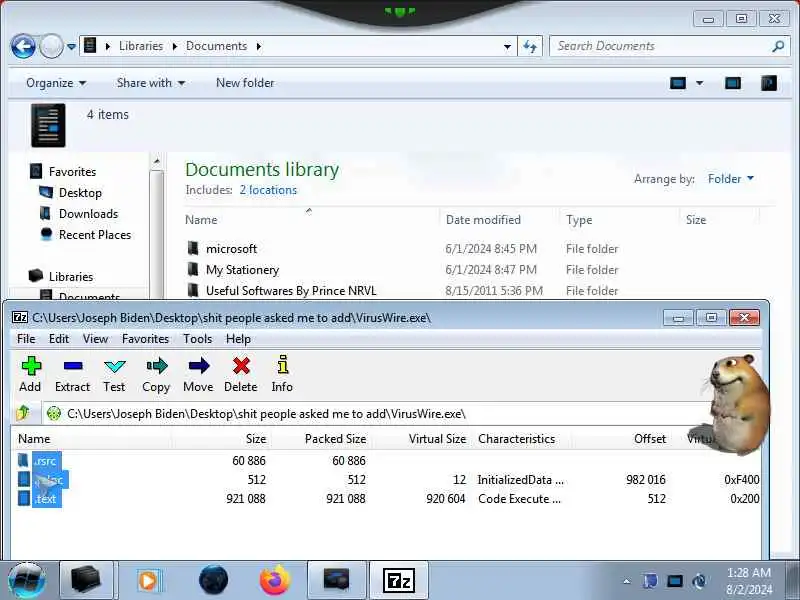Image resolution: width=800 pixels, height=600 pixels.
Task: Click the Copy toolbar icon
Action: pyautogui.click(x=156, y=374)
